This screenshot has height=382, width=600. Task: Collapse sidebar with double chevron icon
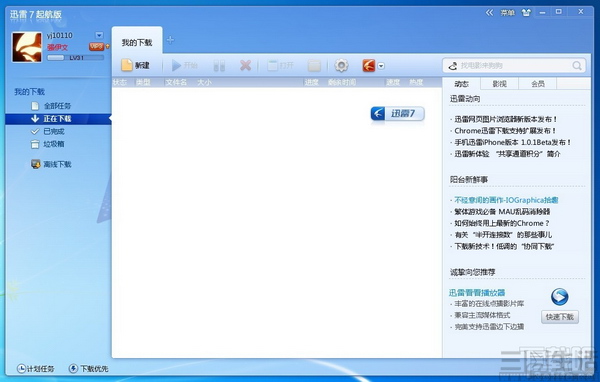click(x=489, y=13)
